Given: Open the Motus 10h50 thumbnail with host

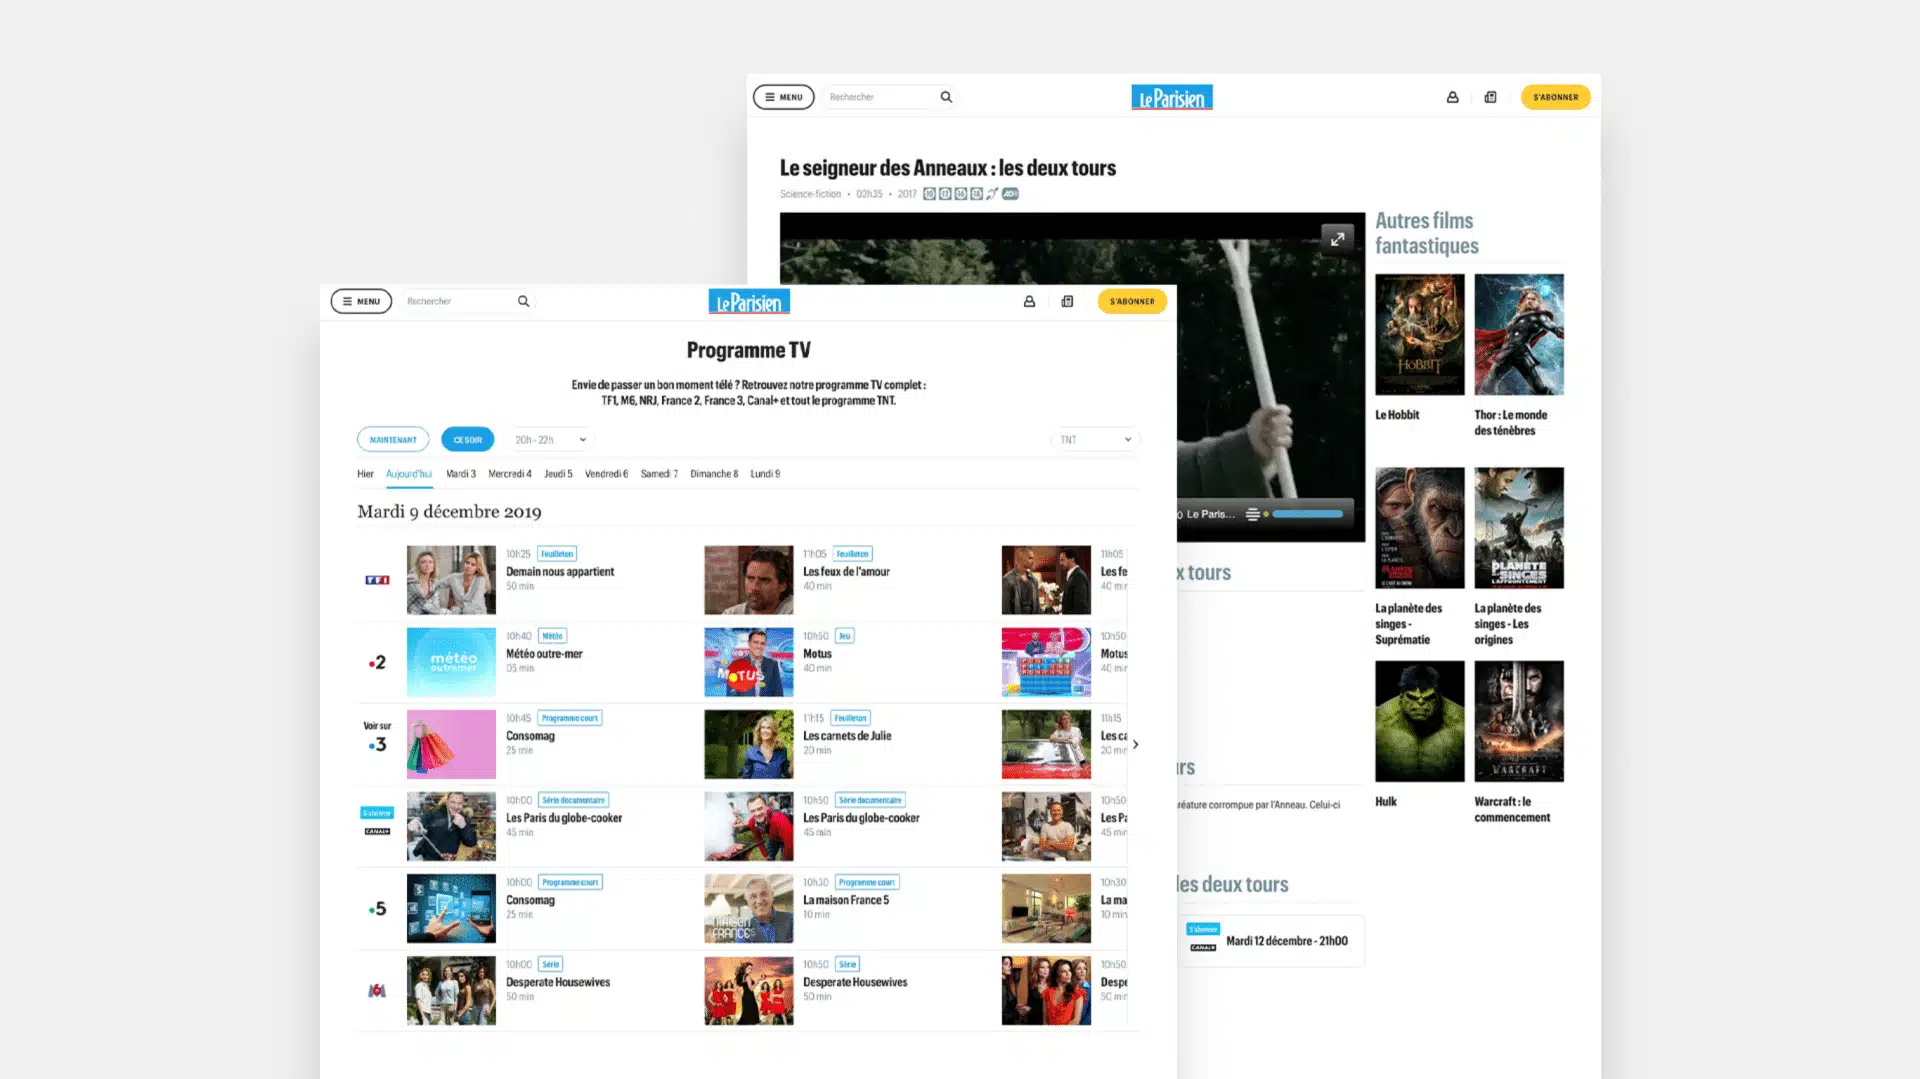Looking at the screenshot, I should pyautogui.click(x=748, y=662).
